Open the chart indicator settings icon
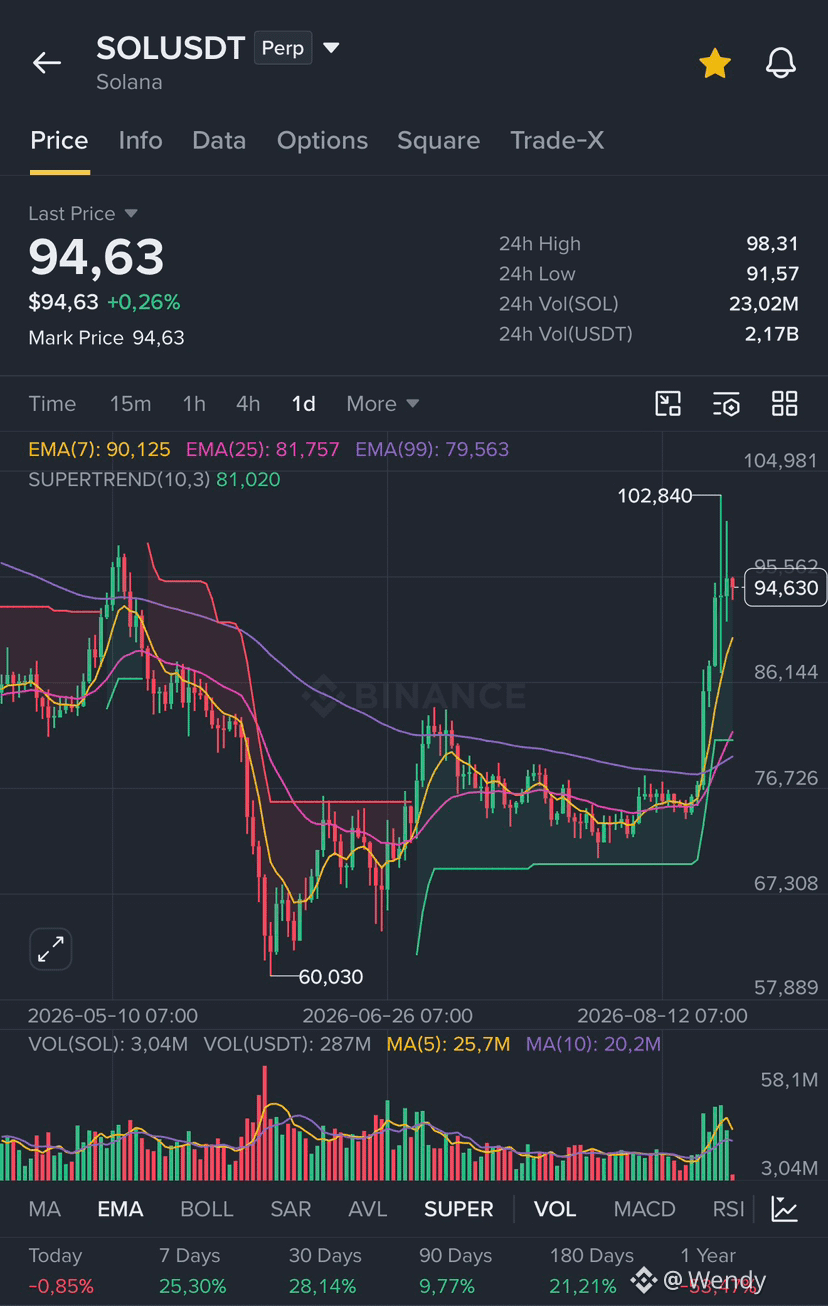The height and width of the screenshot is (1306, 828). [x=726, y=403]
